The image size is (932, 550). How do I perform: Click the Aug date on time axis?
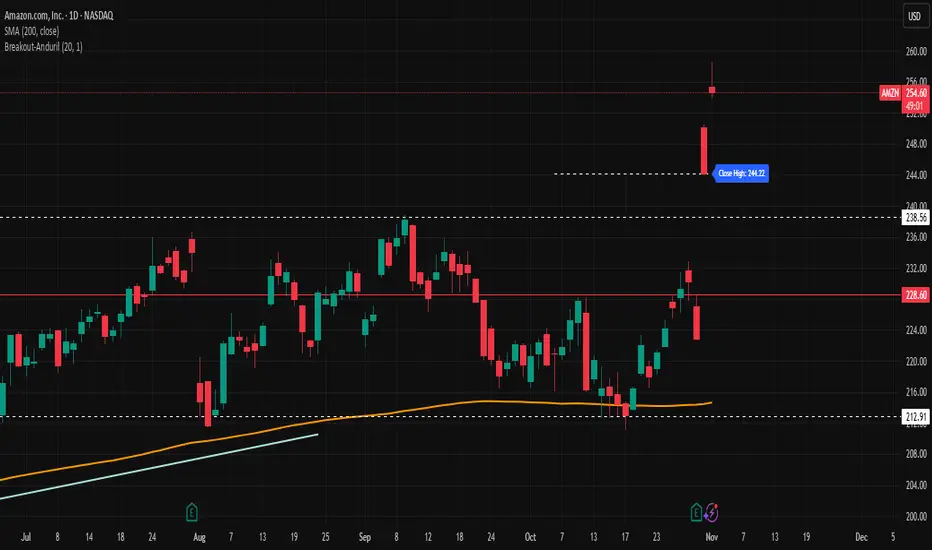[x=199, y=537]
